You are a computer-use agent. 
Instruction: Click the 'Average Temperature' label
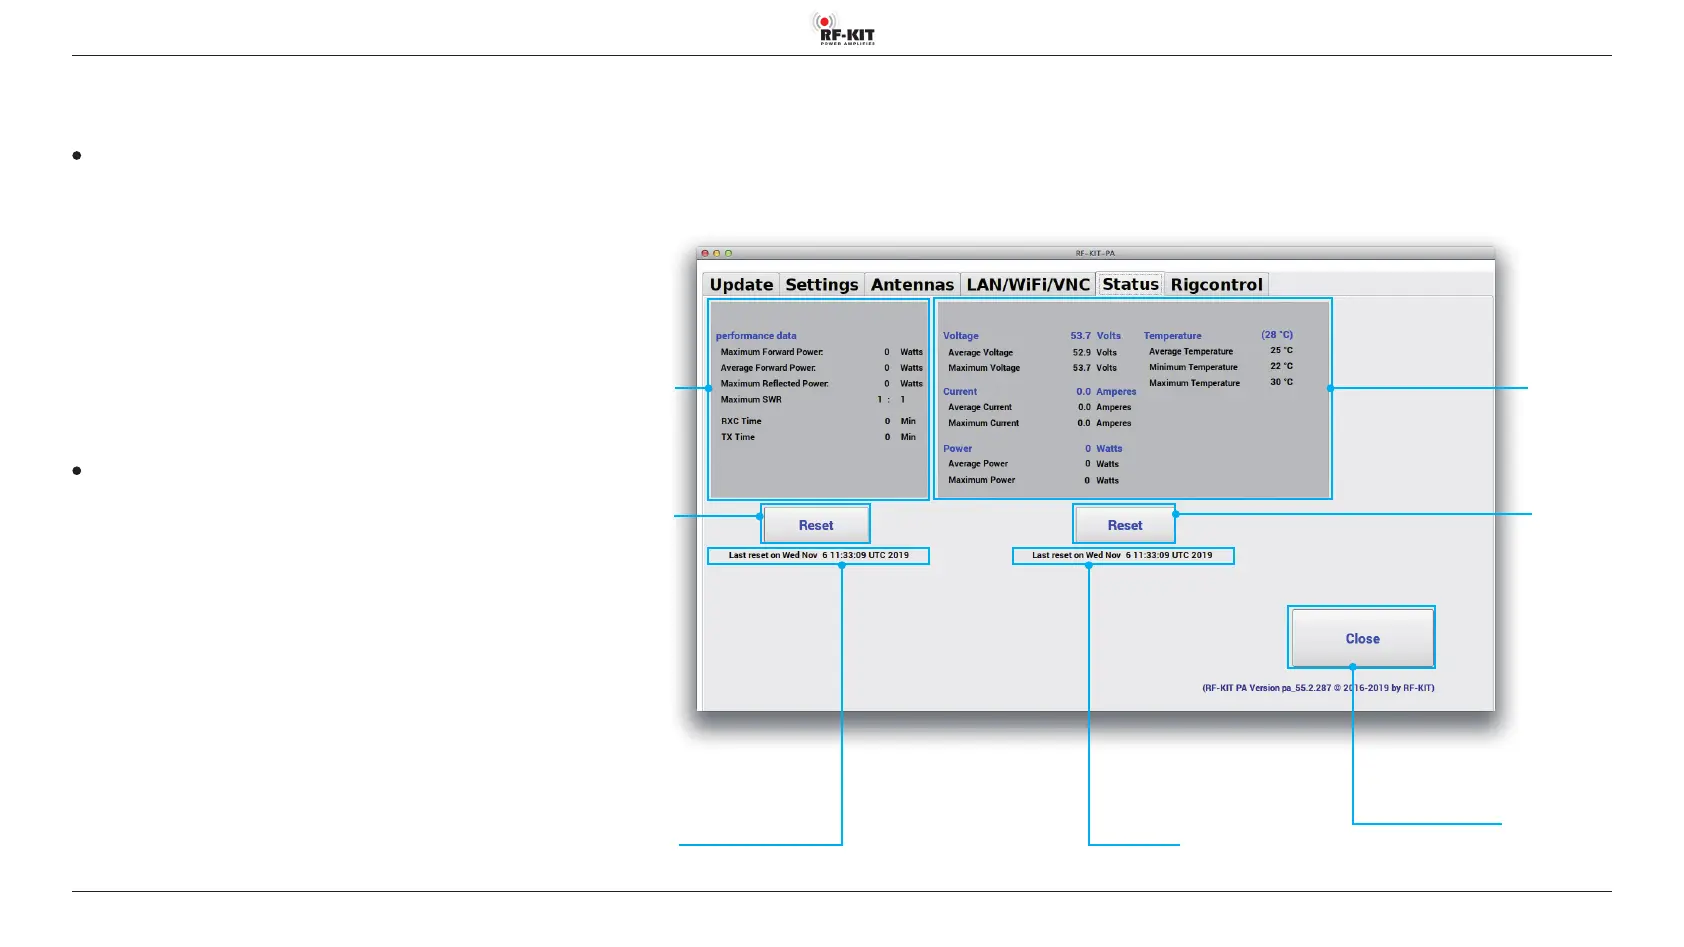pyautogui.click(x=1191, y=352)
